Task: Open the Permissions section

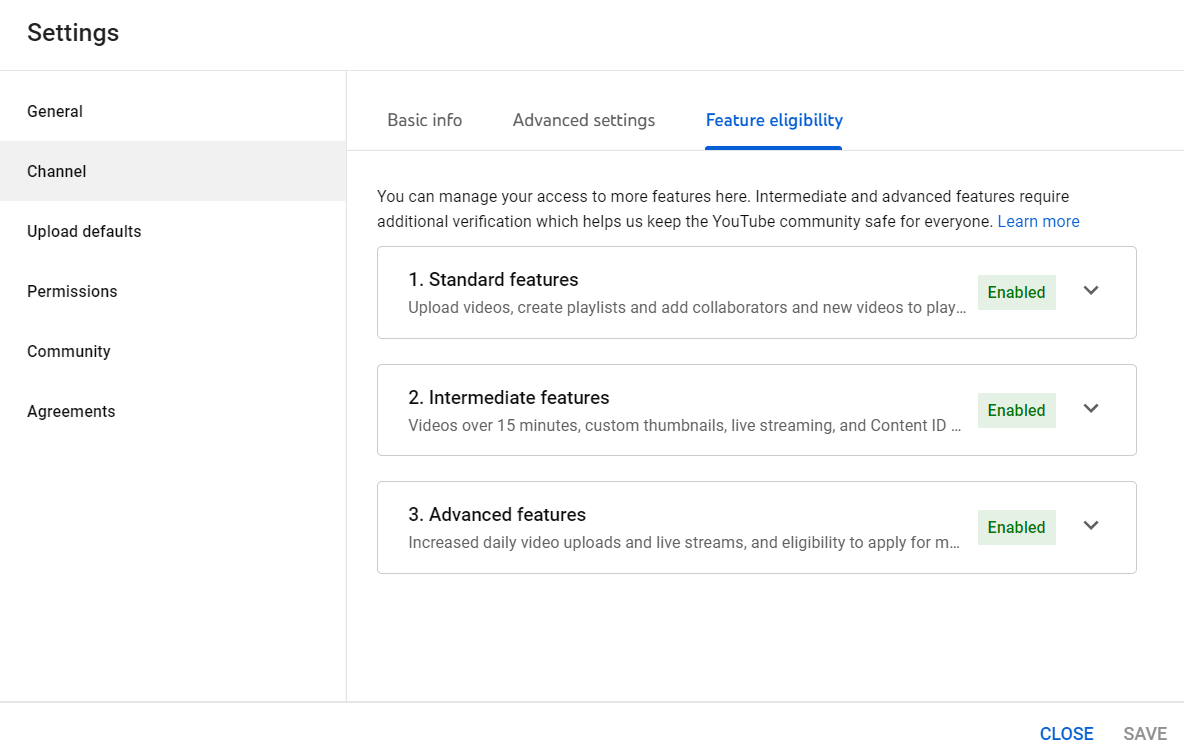Action: point(72,291)
